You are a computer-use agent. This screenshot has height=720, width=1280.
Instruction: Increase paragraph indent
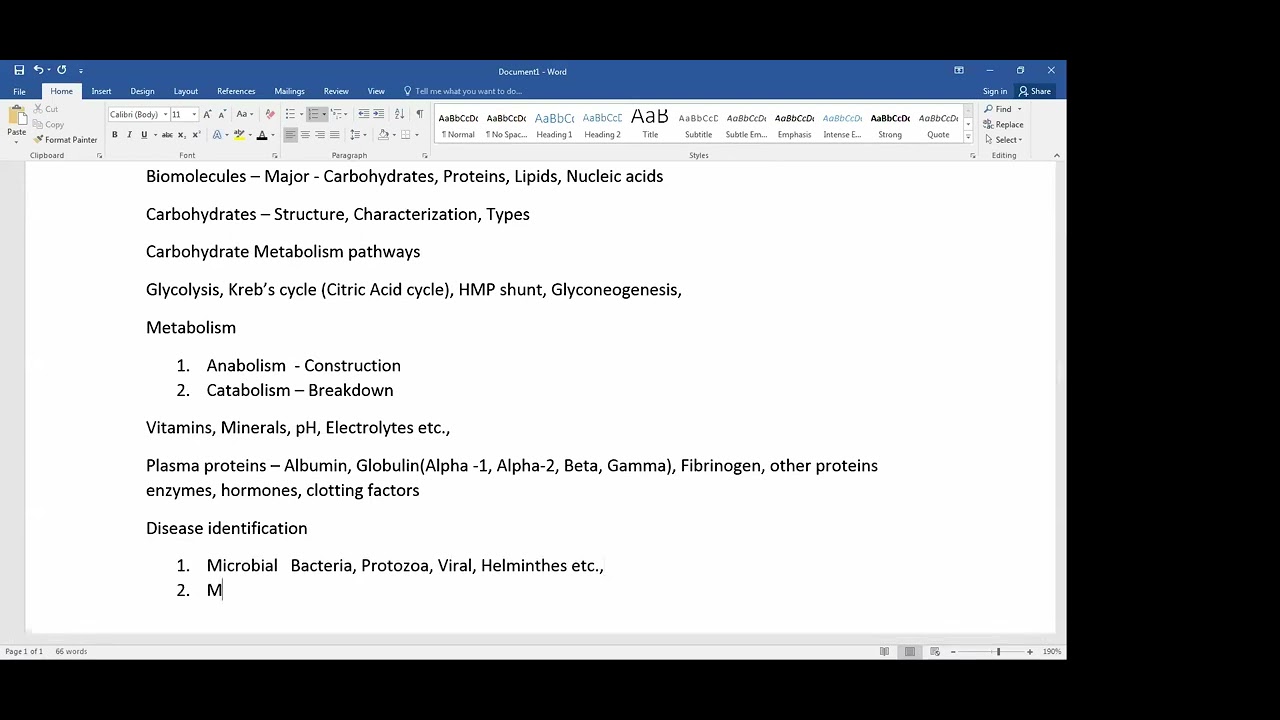click(x=378, y=114)
